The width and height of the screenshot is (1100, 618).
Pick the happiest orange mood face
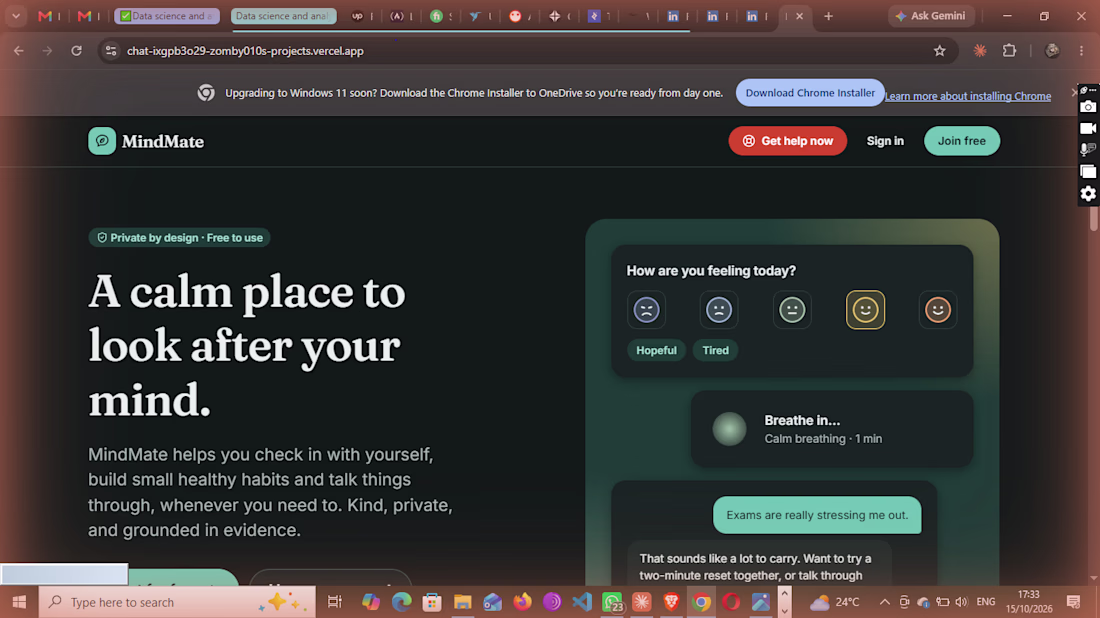(938, 310)
